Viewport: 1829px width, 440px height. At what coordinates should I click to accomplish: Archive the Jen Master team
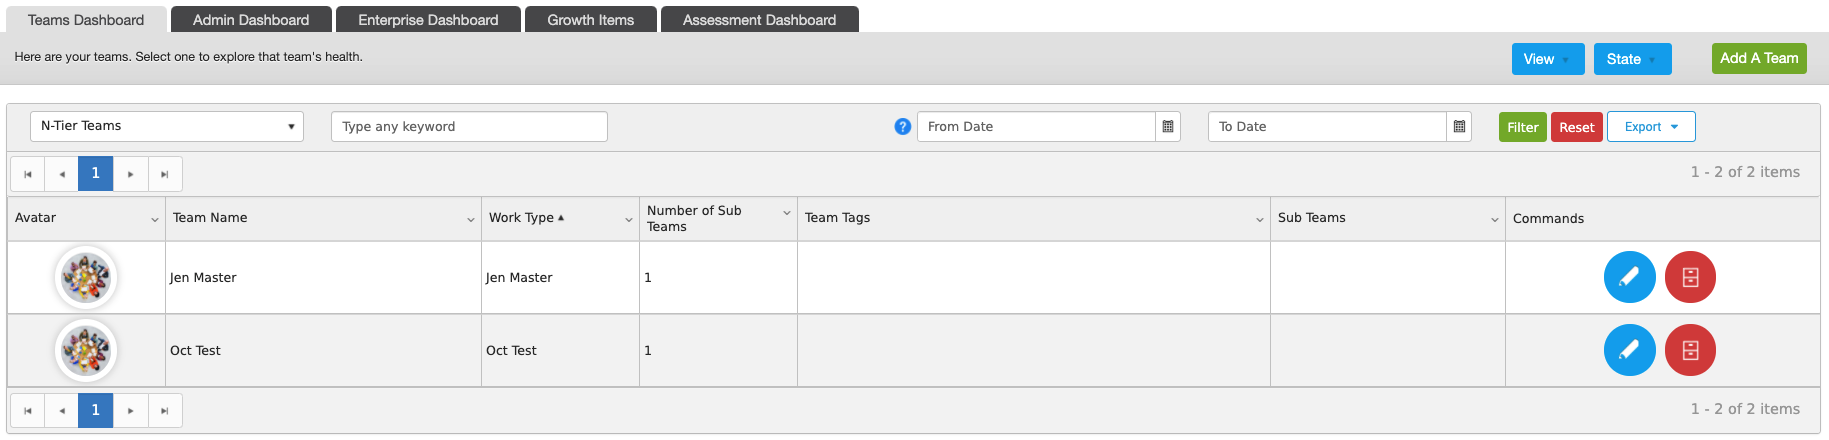click(1690, 277)
